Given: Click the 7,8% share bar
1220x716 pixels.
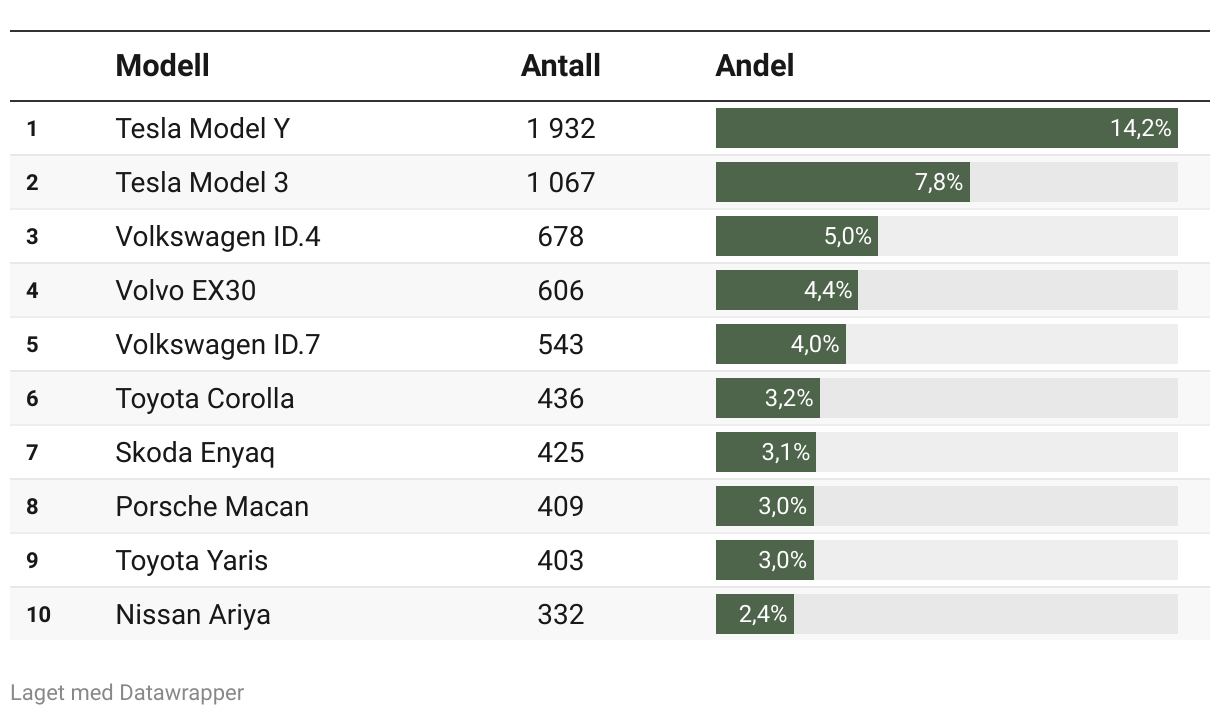Looking at the screenshot, I should 842,182.
